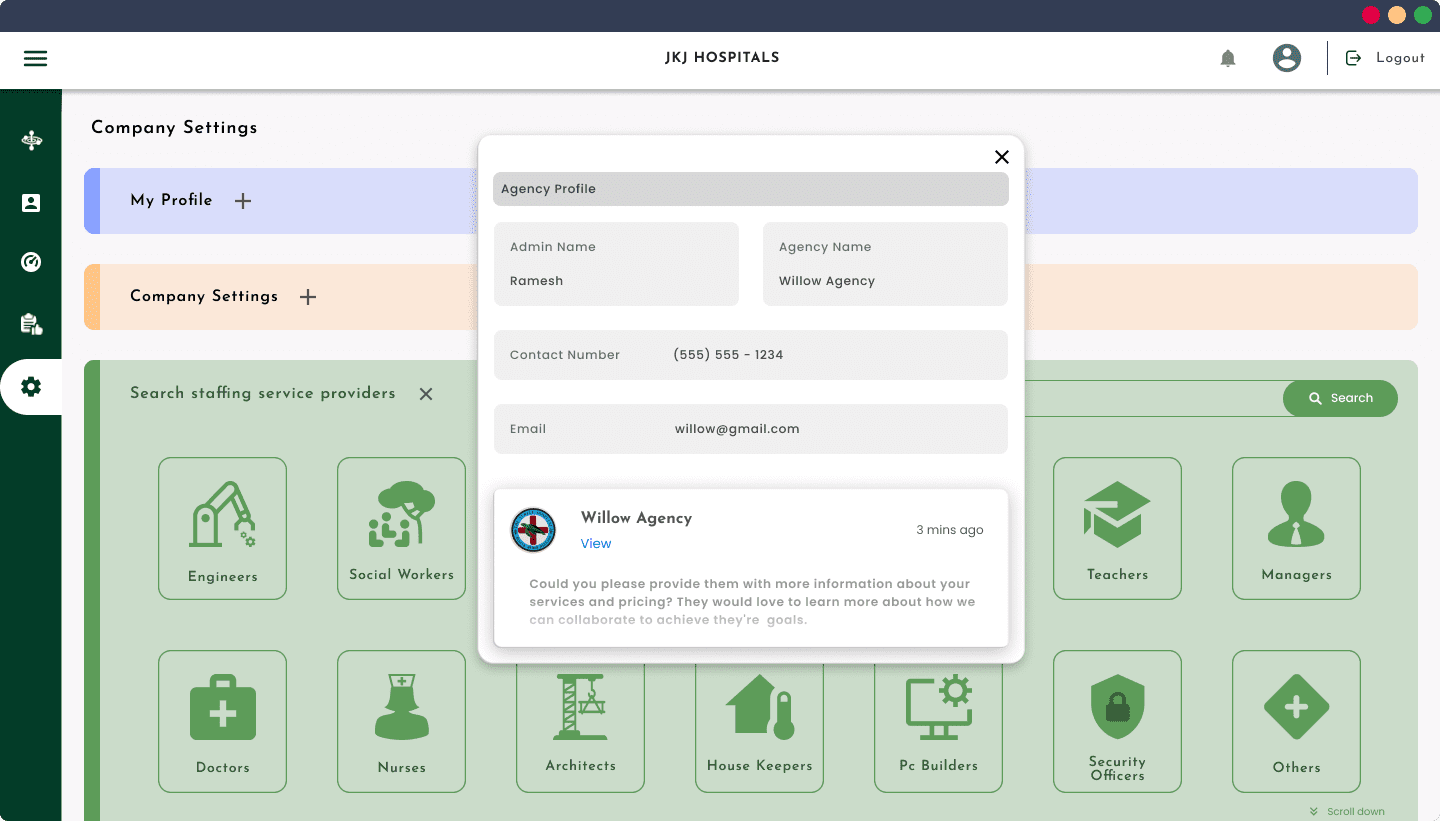Click the Logout button
1440x821 pixels.
click(x=1385, y=58)
